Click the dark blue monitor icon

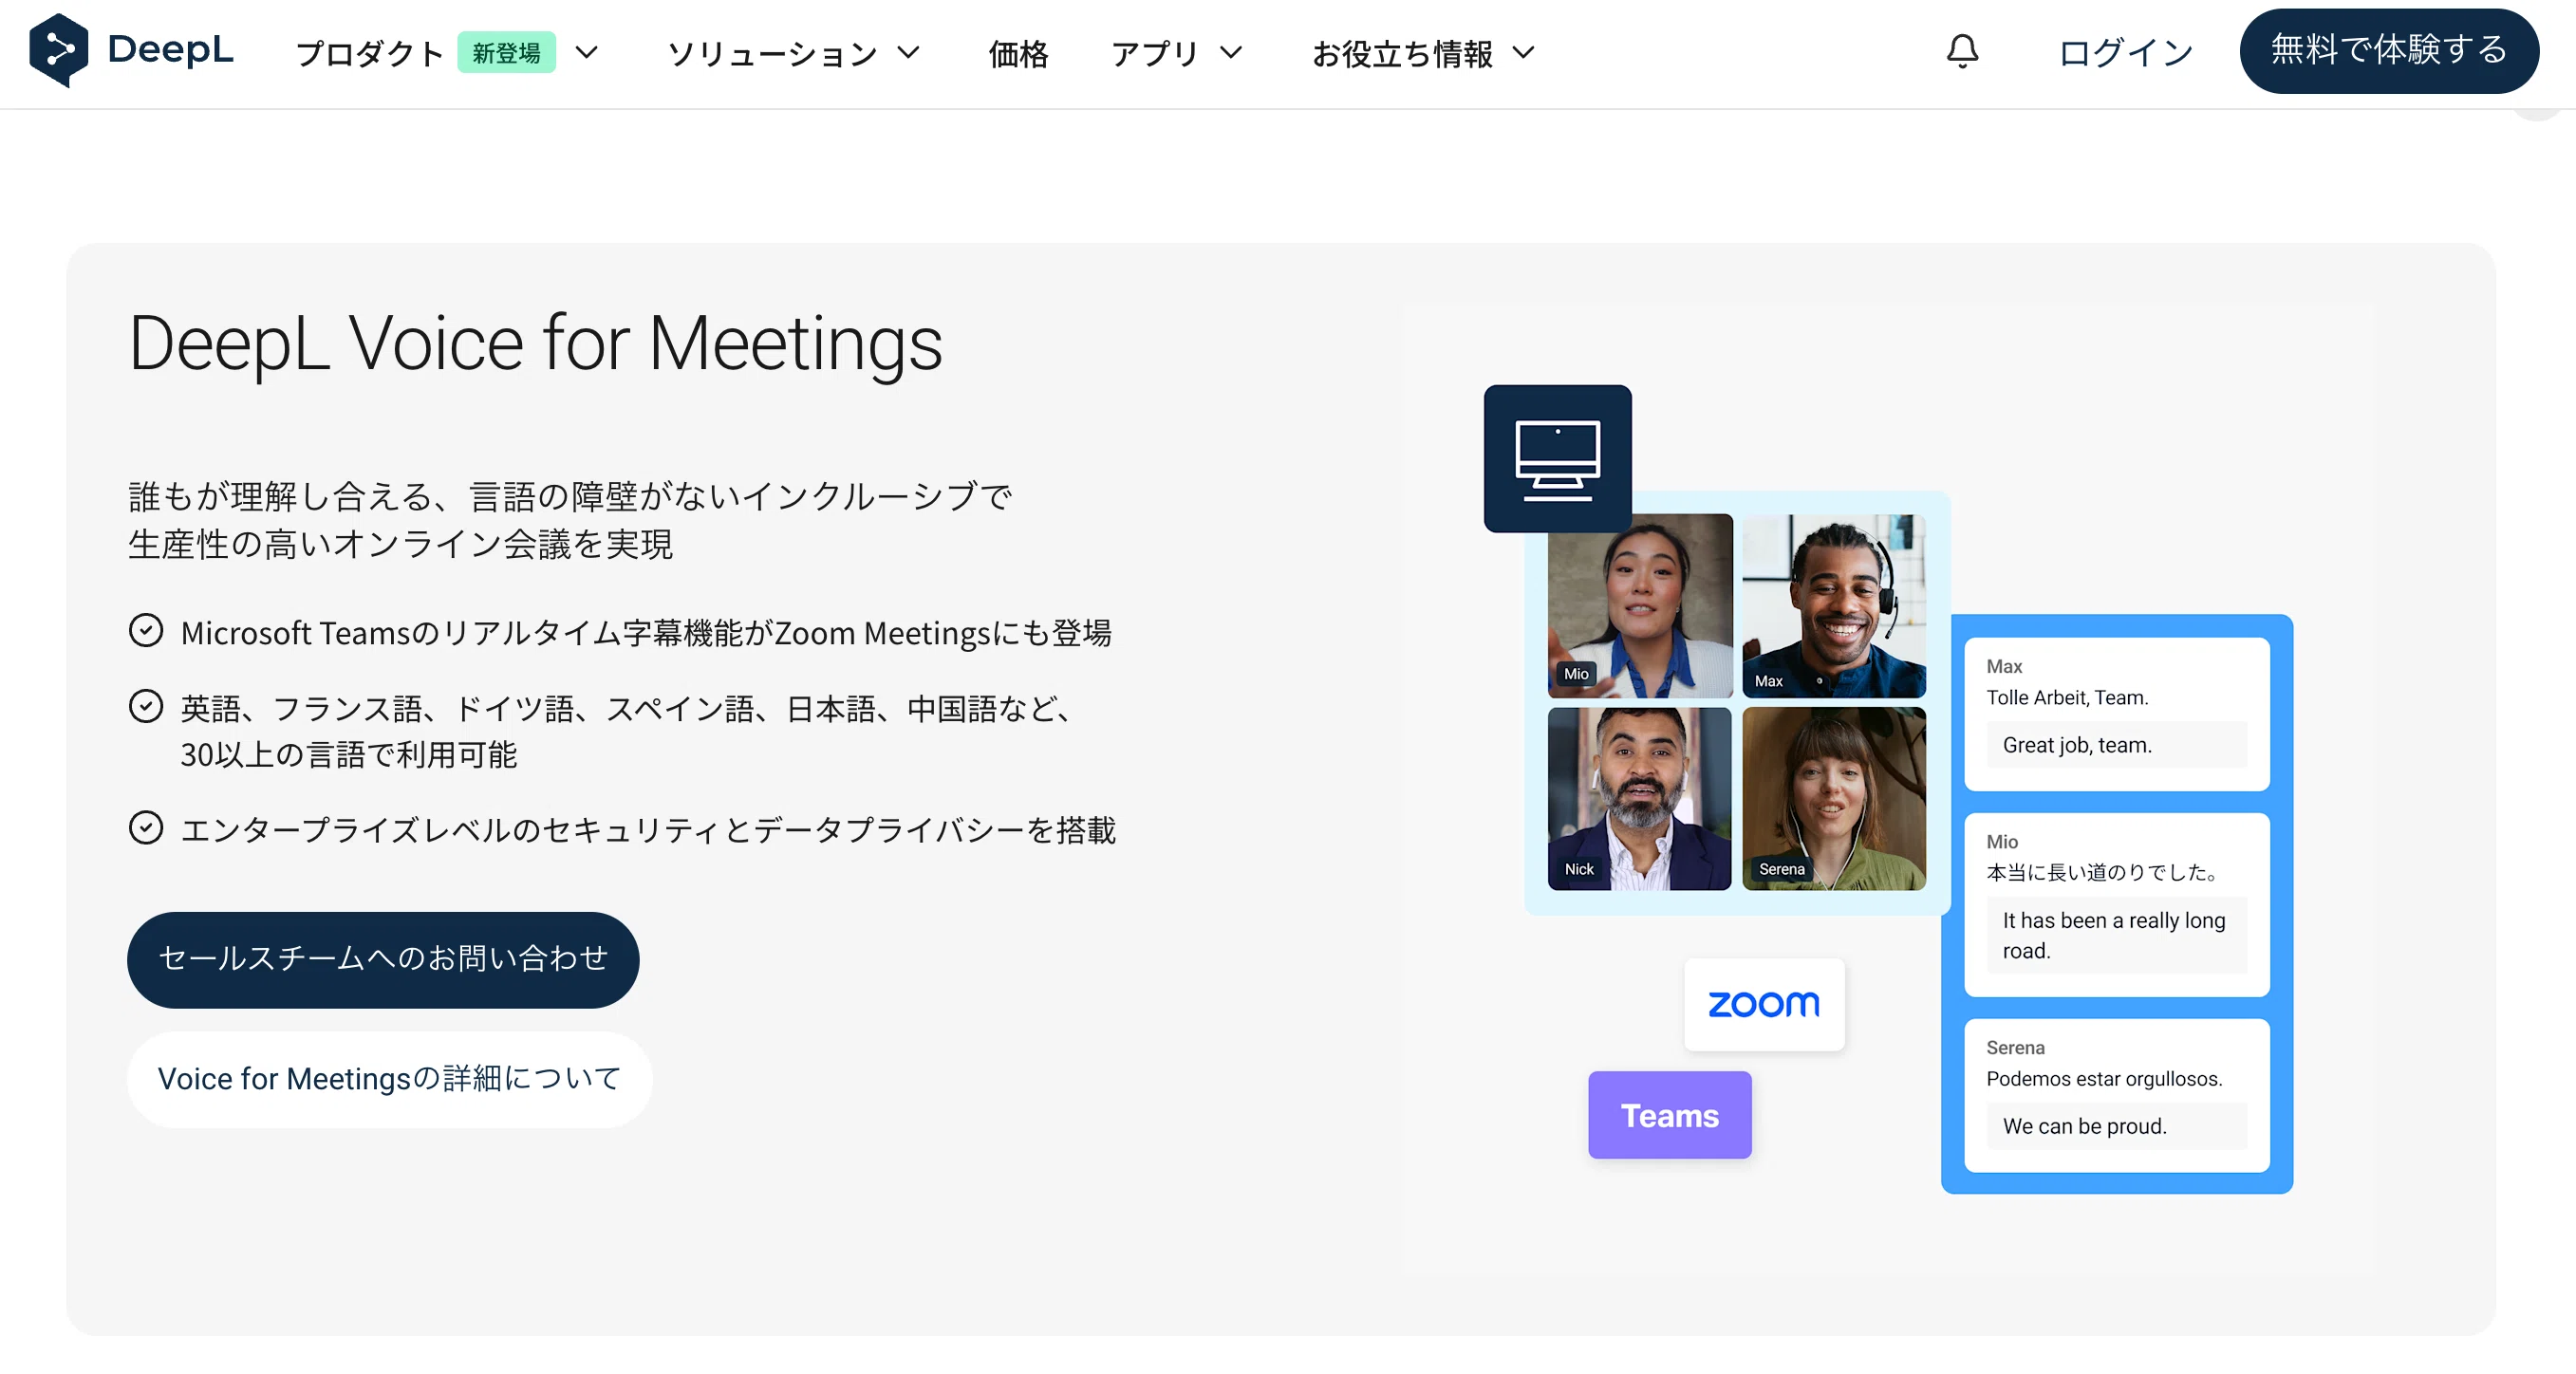tap(1557, 458)
